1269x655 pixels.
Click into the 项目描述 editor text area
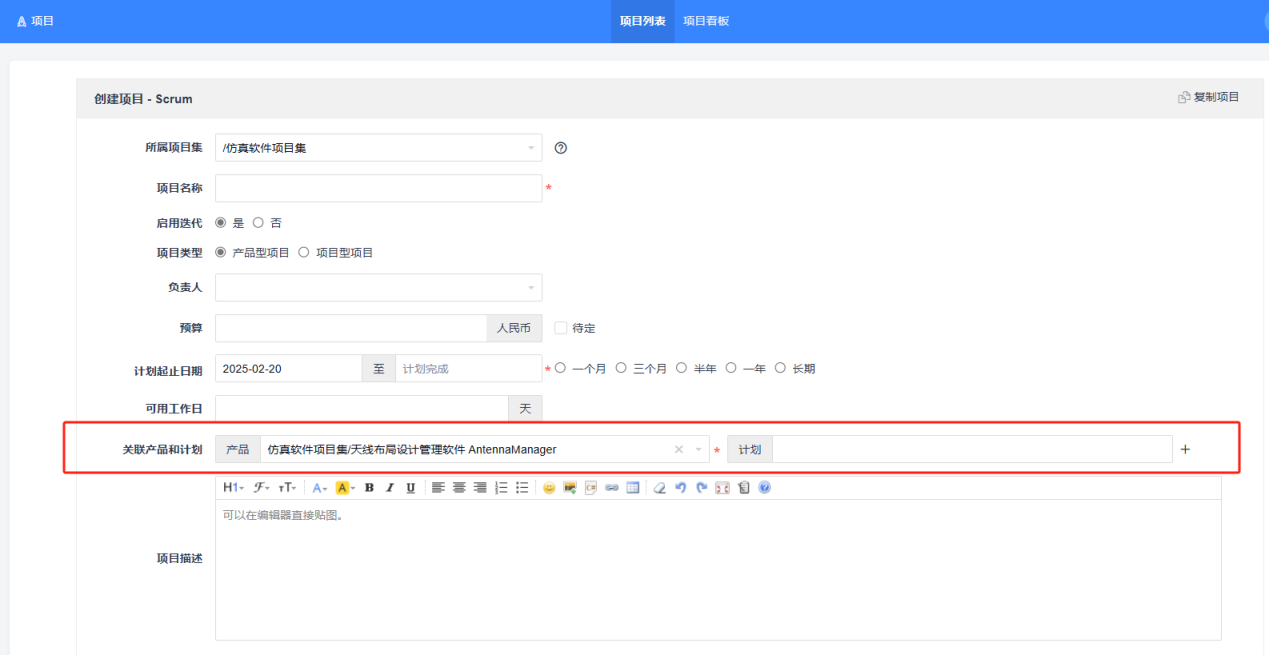tap(718, 569)
